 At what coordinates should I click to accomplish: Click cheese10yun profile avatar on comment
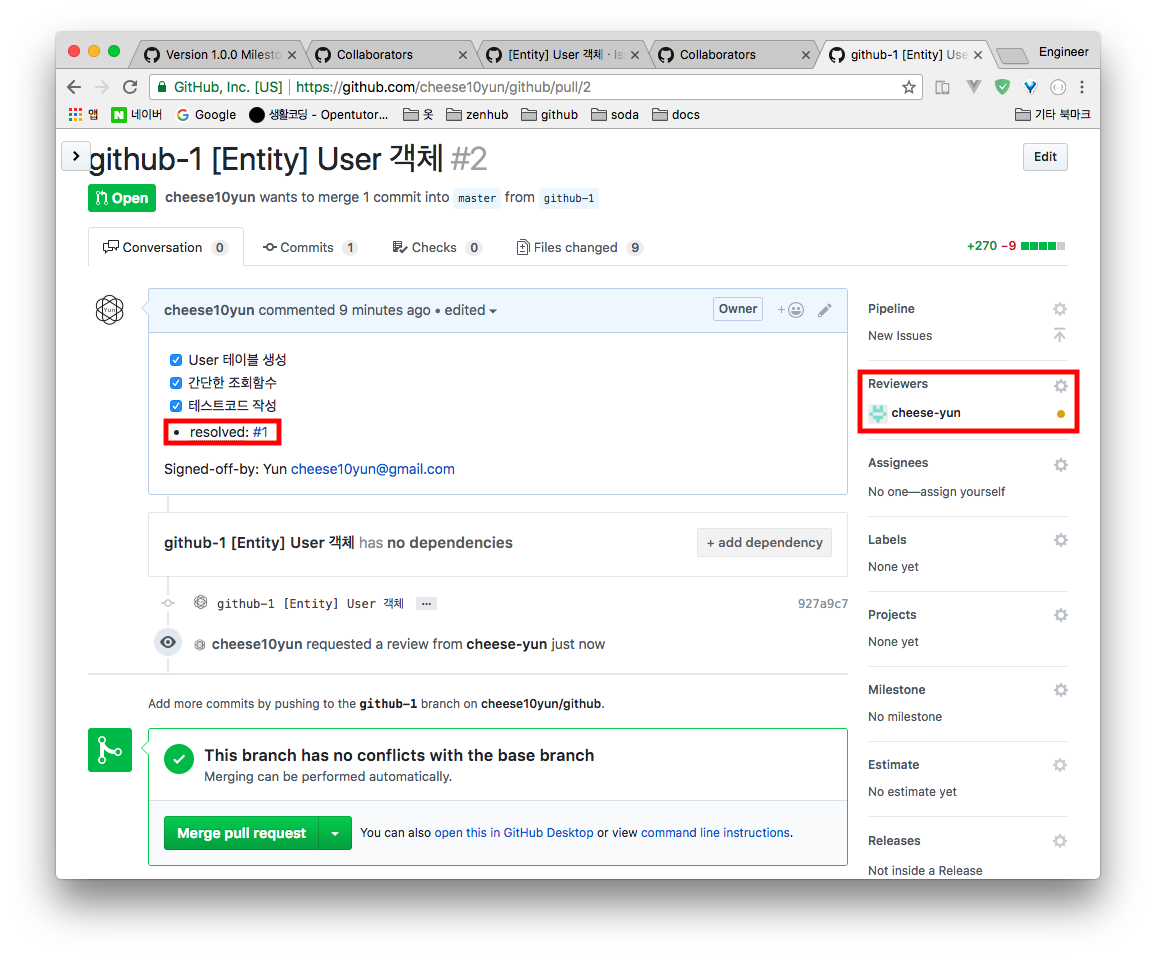109,310
